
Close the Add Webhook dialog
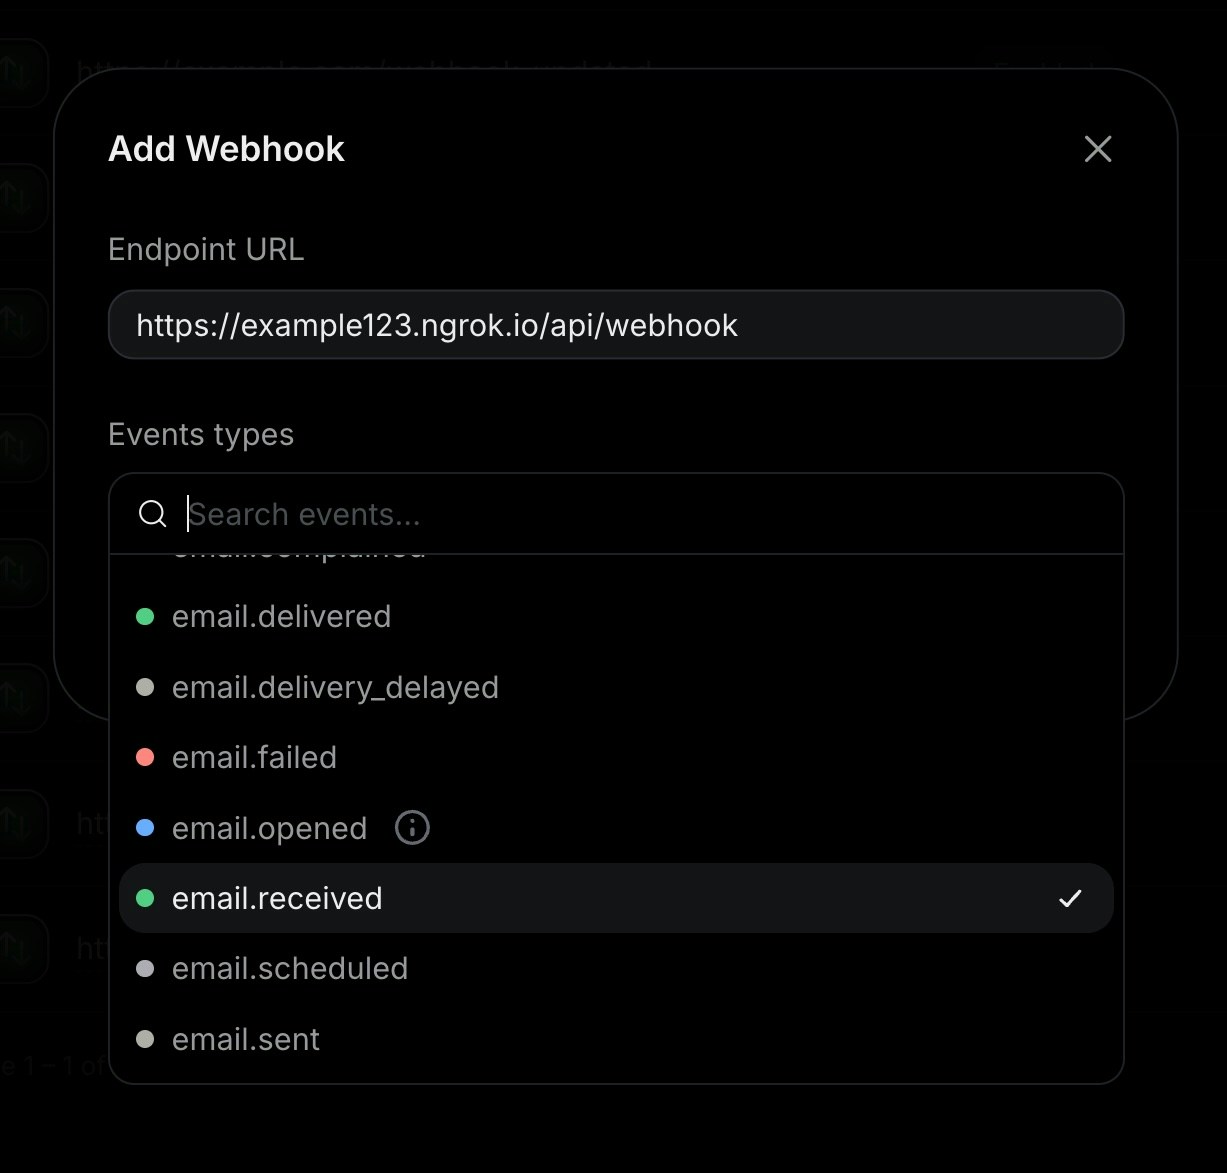click(x=1097, y=148)
